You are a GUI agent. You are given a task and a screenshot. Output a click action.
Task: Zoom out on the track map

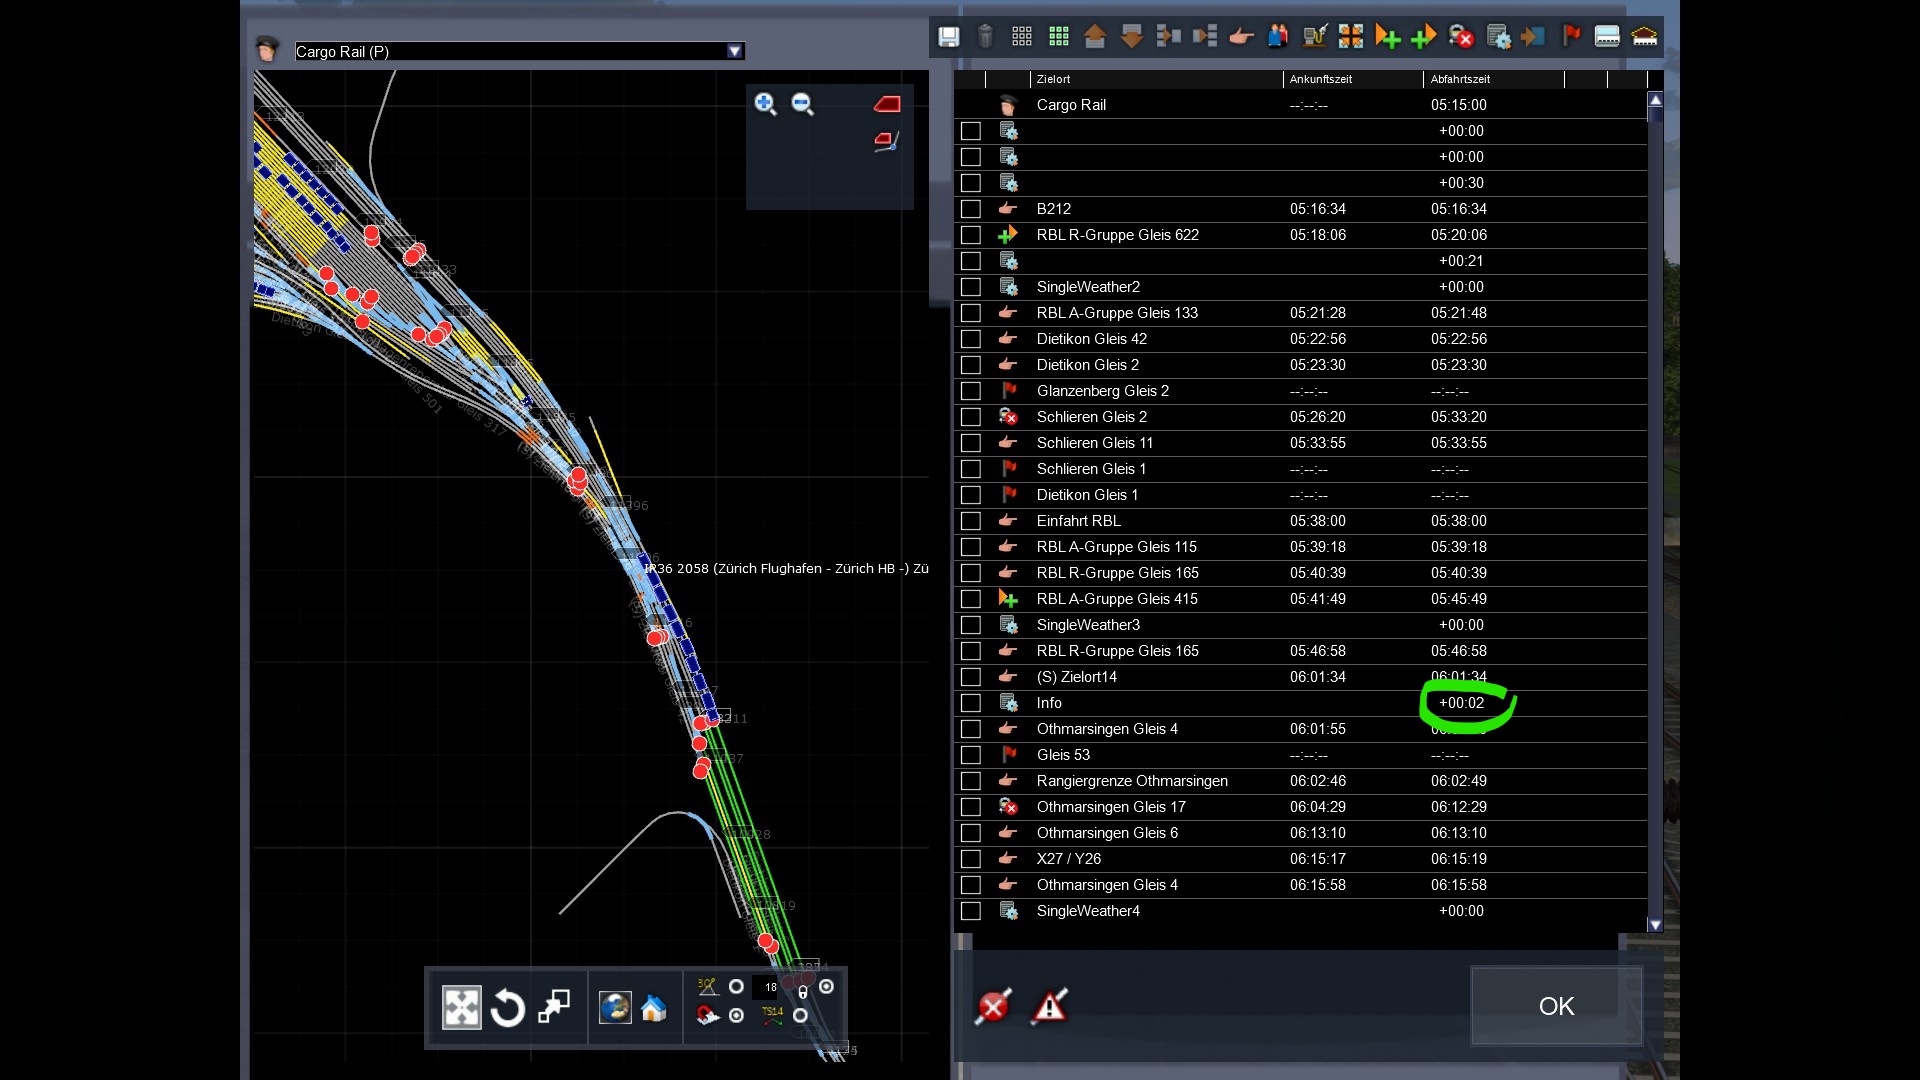click(802, 104)
